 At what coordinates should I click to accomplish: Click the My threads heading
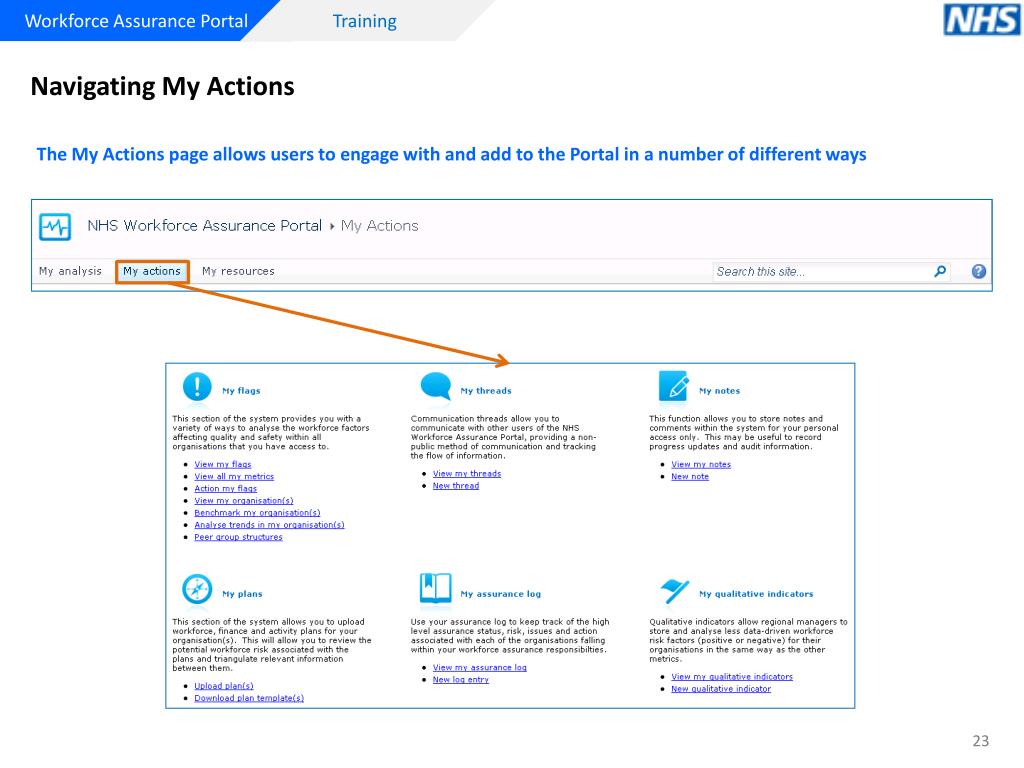pyautogui.click(x=486, y=391)
